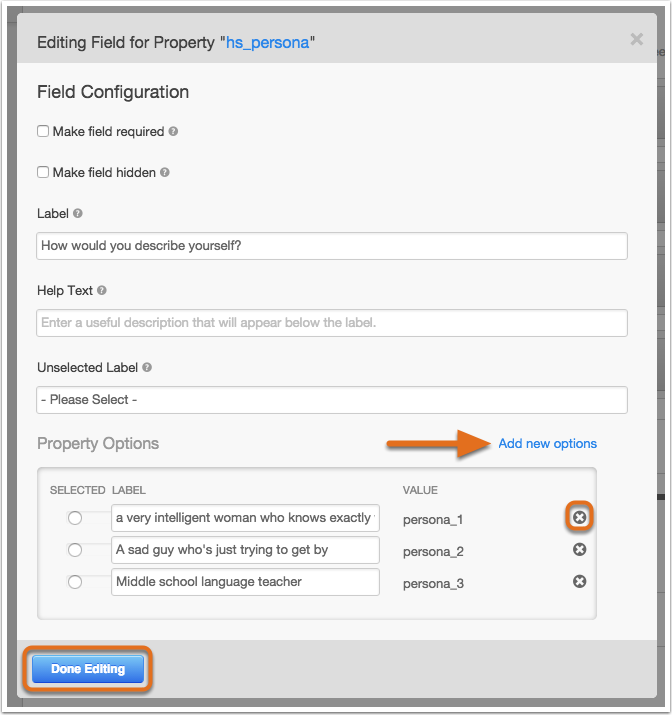Screen dimensions: 672x715
Task: Close the Editing Field dialog
Action: (x=637, y=39)
